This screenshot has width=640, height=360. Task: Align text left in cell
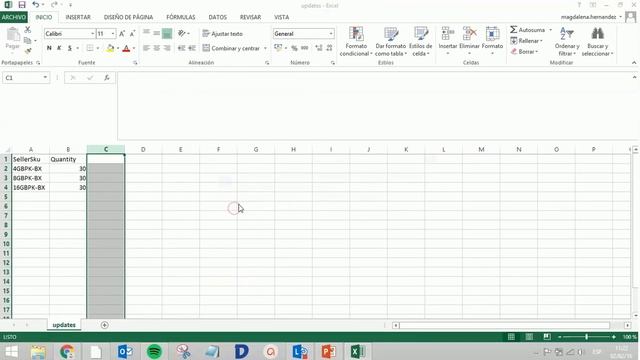pyautogui.click(x=146, y=48)
